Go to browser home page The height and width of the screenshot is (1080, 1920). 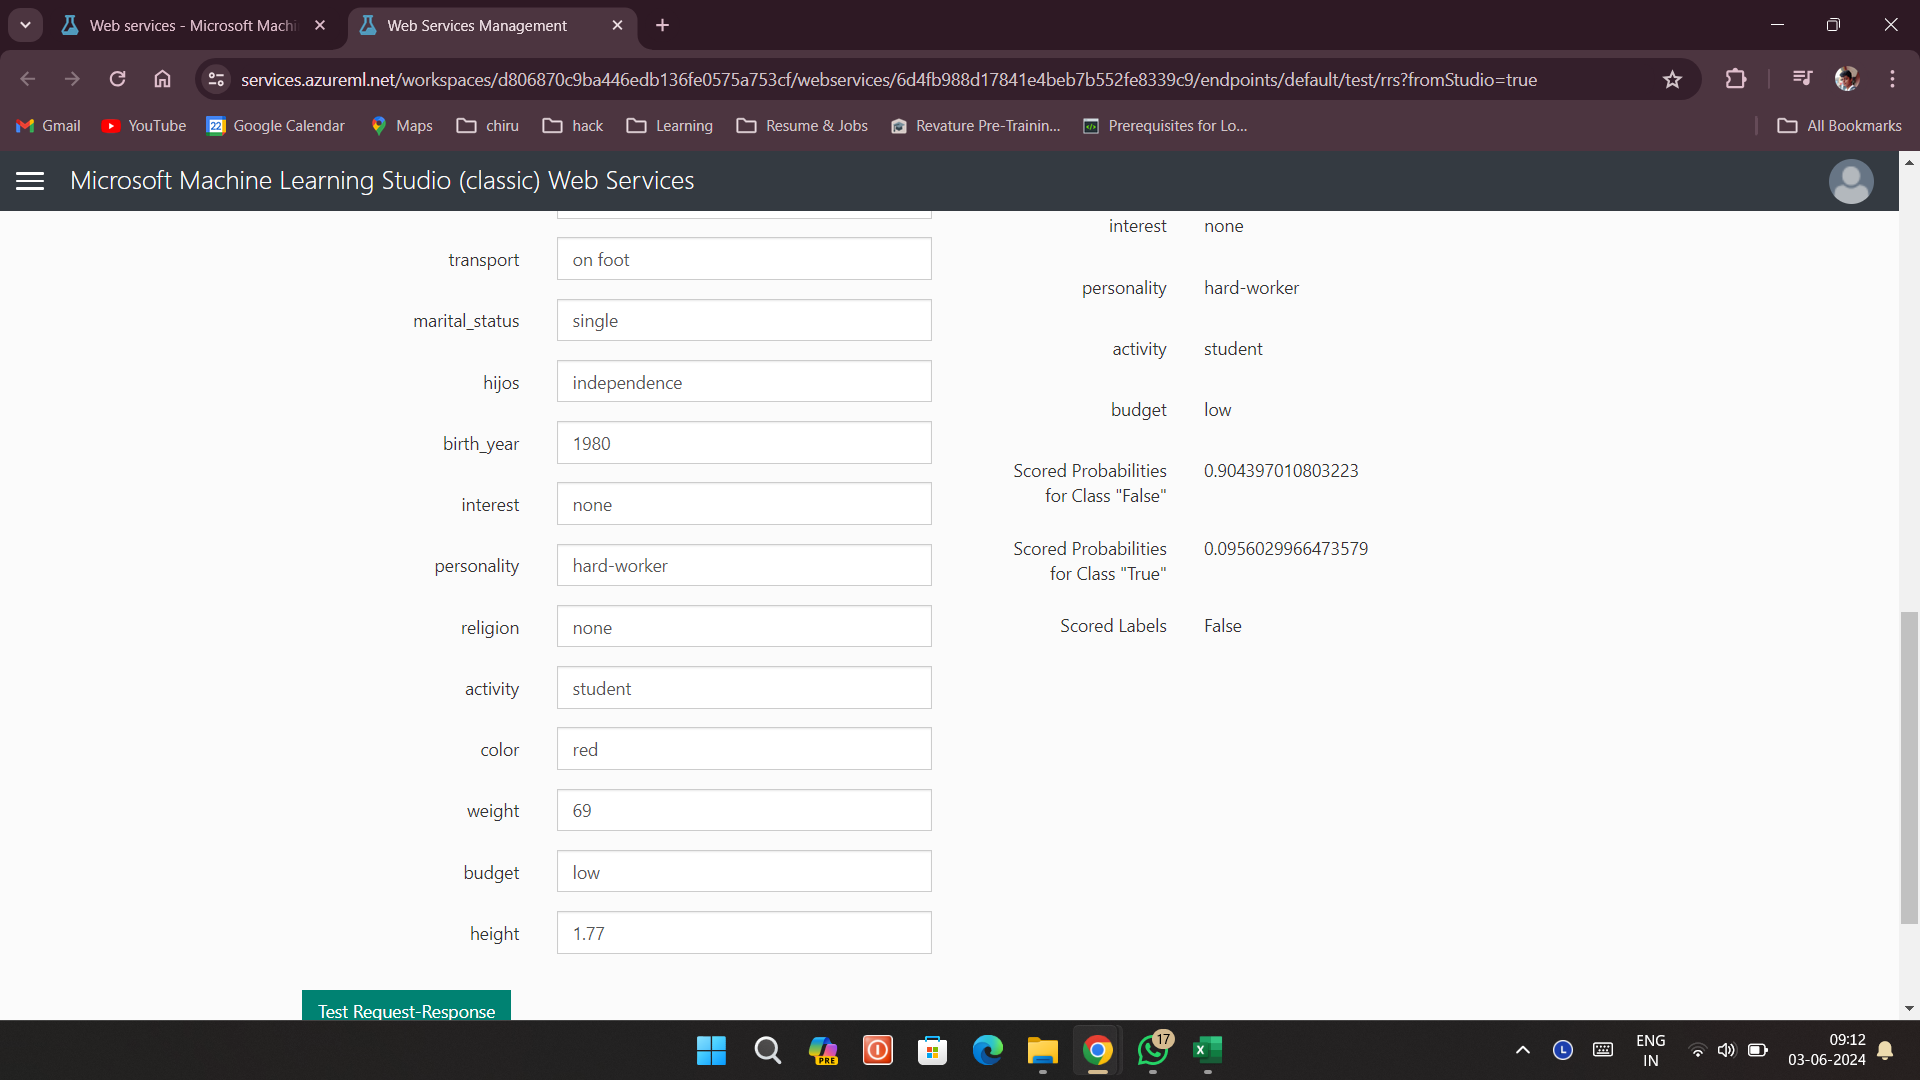[162, 79]
